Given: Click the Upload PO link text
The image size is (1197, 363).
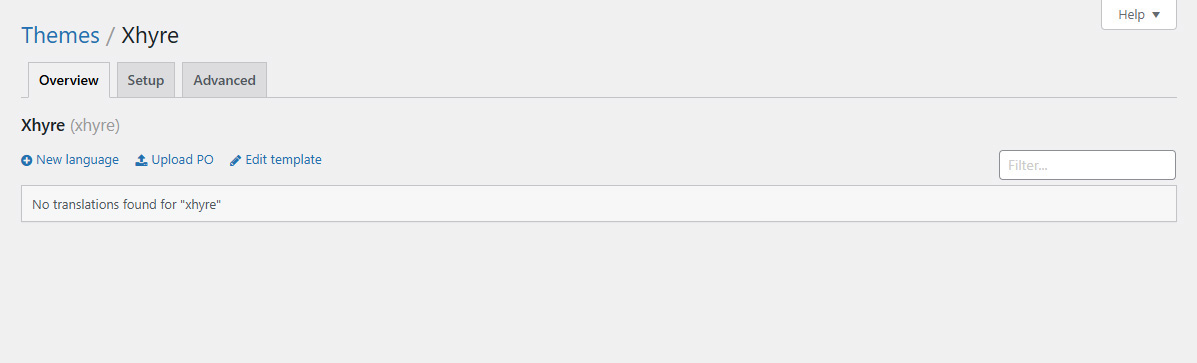Looking at the screenshot, I should 182,160.
